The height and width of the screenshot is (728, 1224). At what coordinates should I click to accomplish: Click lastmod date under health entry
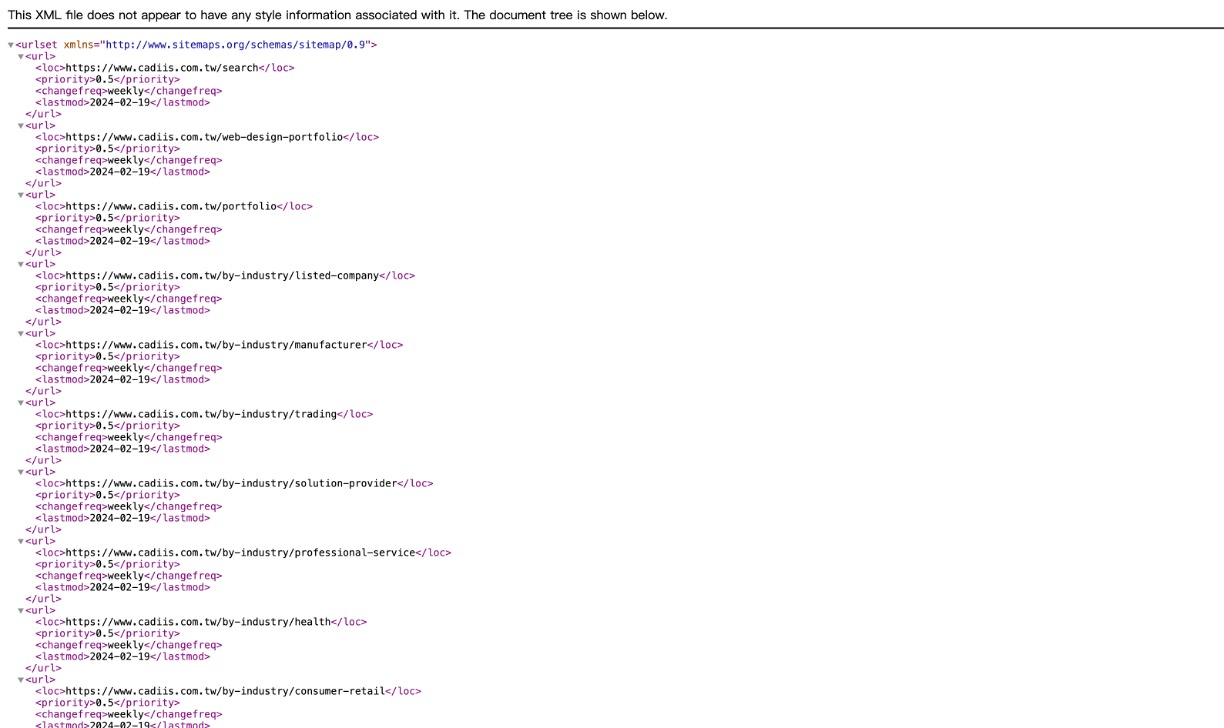tap(120, 657)
